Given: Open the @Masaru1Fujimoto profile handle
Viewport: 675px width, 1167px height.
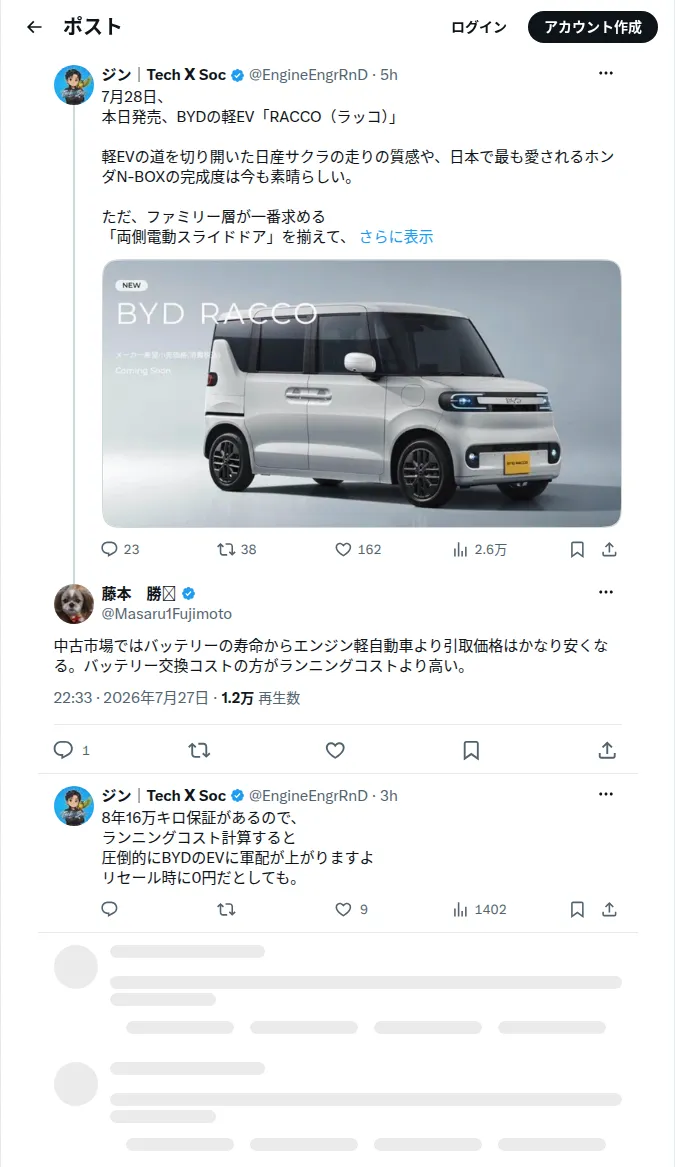Looking at the screenshot, I should pyautogui.click(x=167, y=614).
